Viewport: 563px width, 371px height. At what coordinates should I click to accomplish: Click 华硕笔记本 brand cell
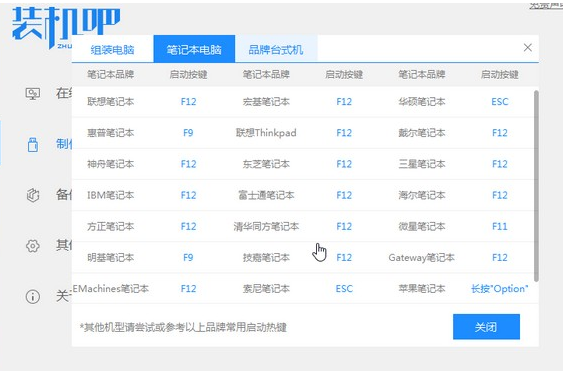(x=422, y=102)
